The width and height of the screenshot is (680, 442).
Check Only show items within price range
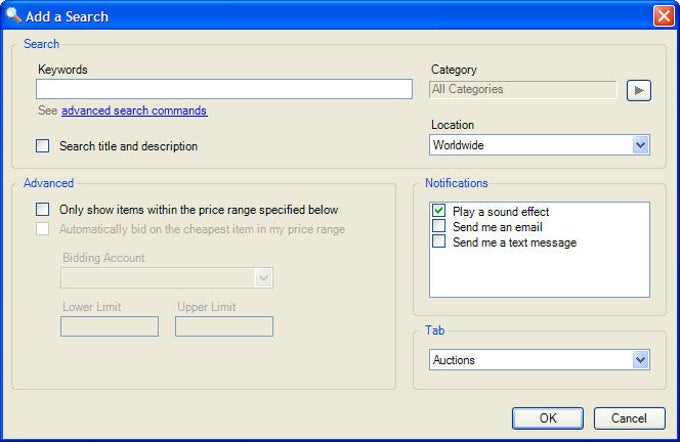coord(43,210)
